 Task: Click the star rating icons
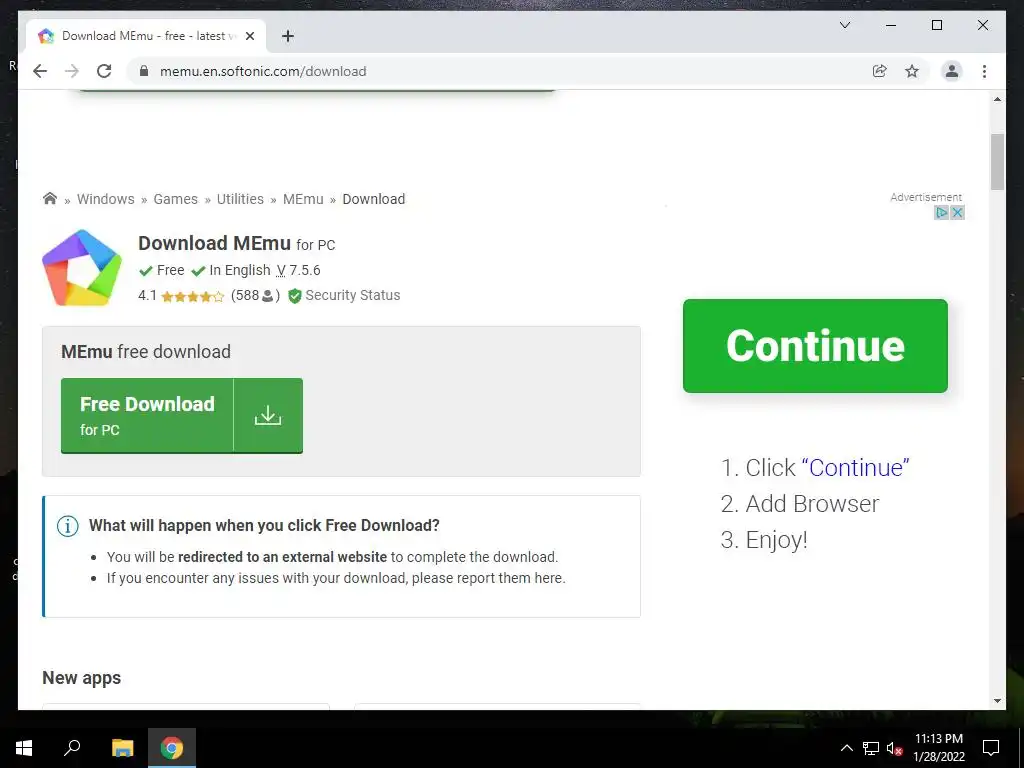pyautogui.click(x=192, y=296)
